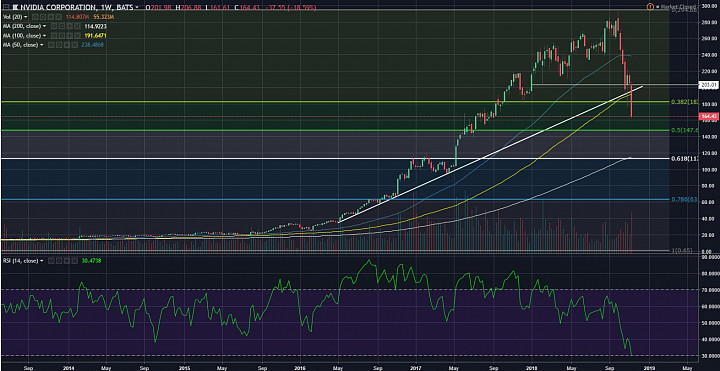Click the current price tag 164.43 on axis
The width and height of the screenshot is (720, 371).
[x=709, y=117]
